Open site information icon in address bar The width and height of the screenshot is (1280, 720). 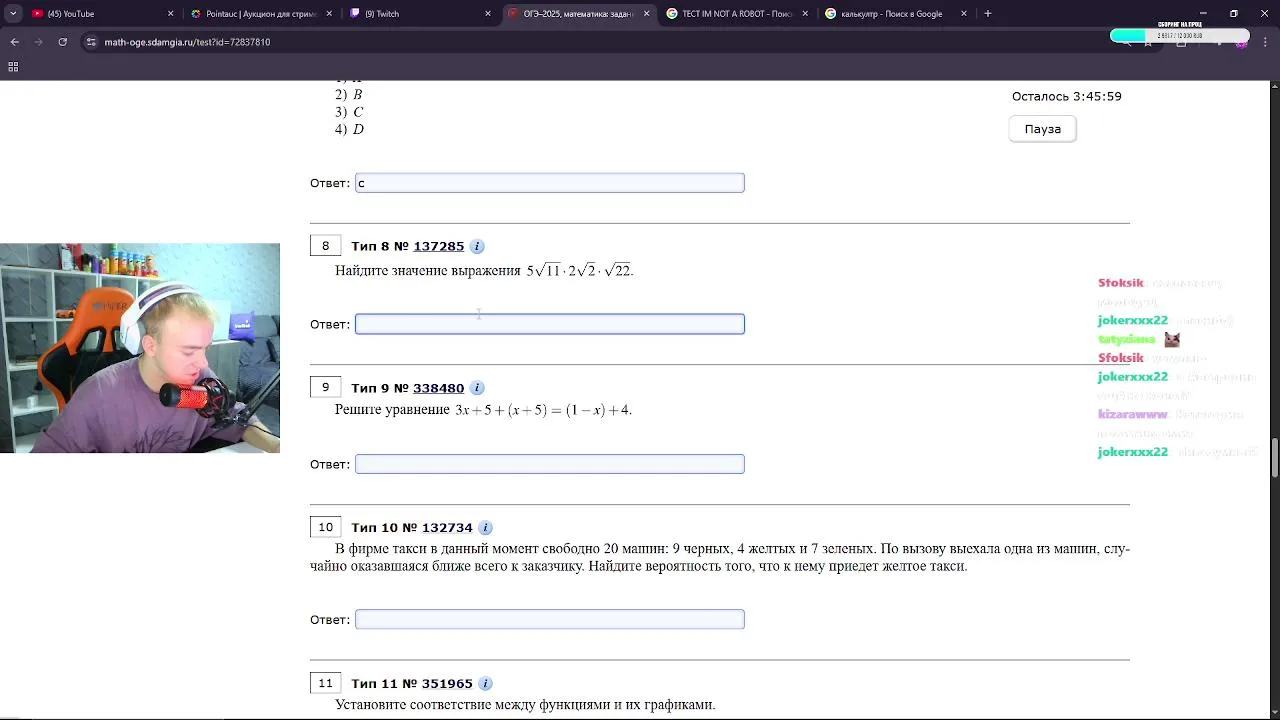pos(91,42)
